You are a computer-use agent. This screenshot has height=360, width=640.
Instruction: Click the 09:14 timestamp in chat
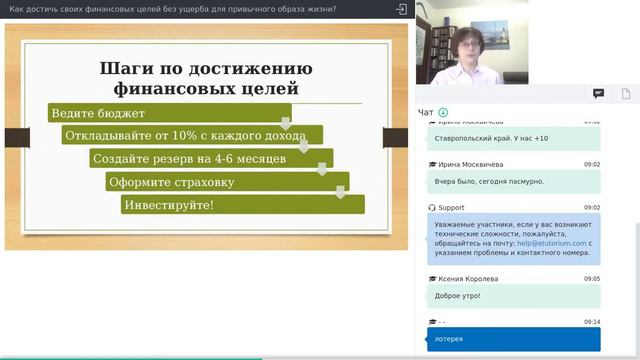pos(592,322)
